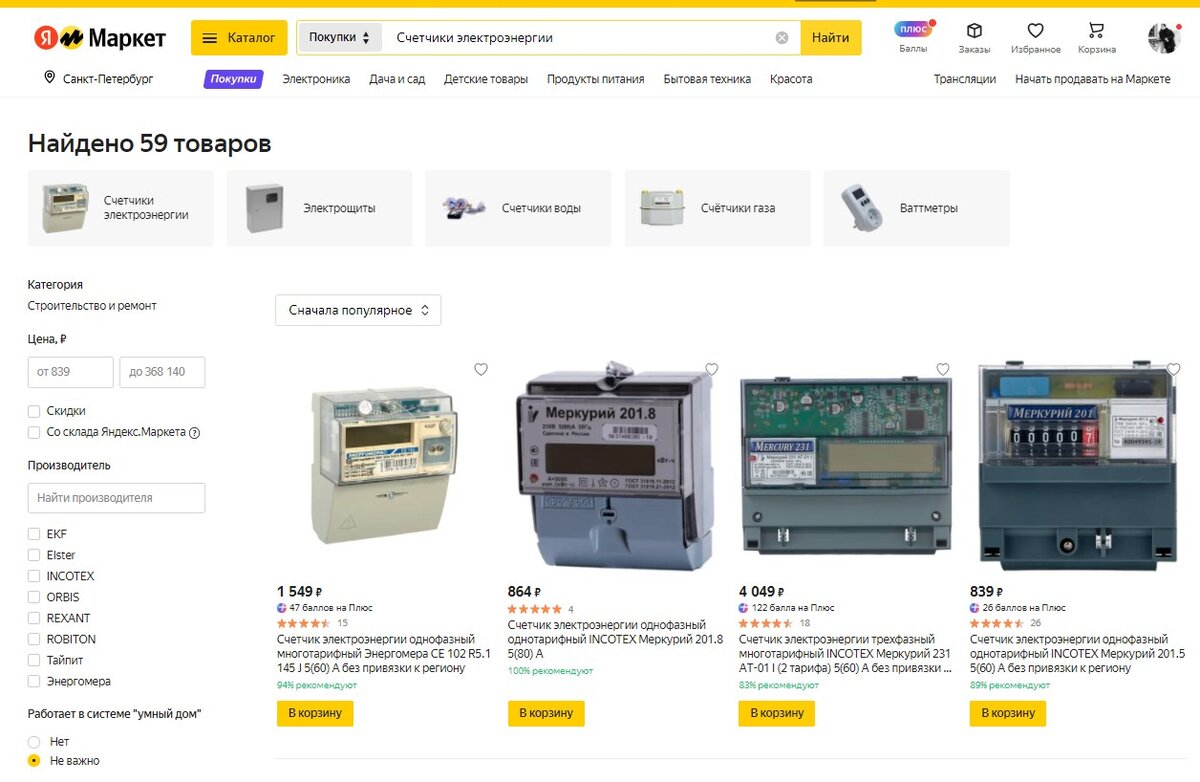Open the Каталог menu button

(239, 38)
